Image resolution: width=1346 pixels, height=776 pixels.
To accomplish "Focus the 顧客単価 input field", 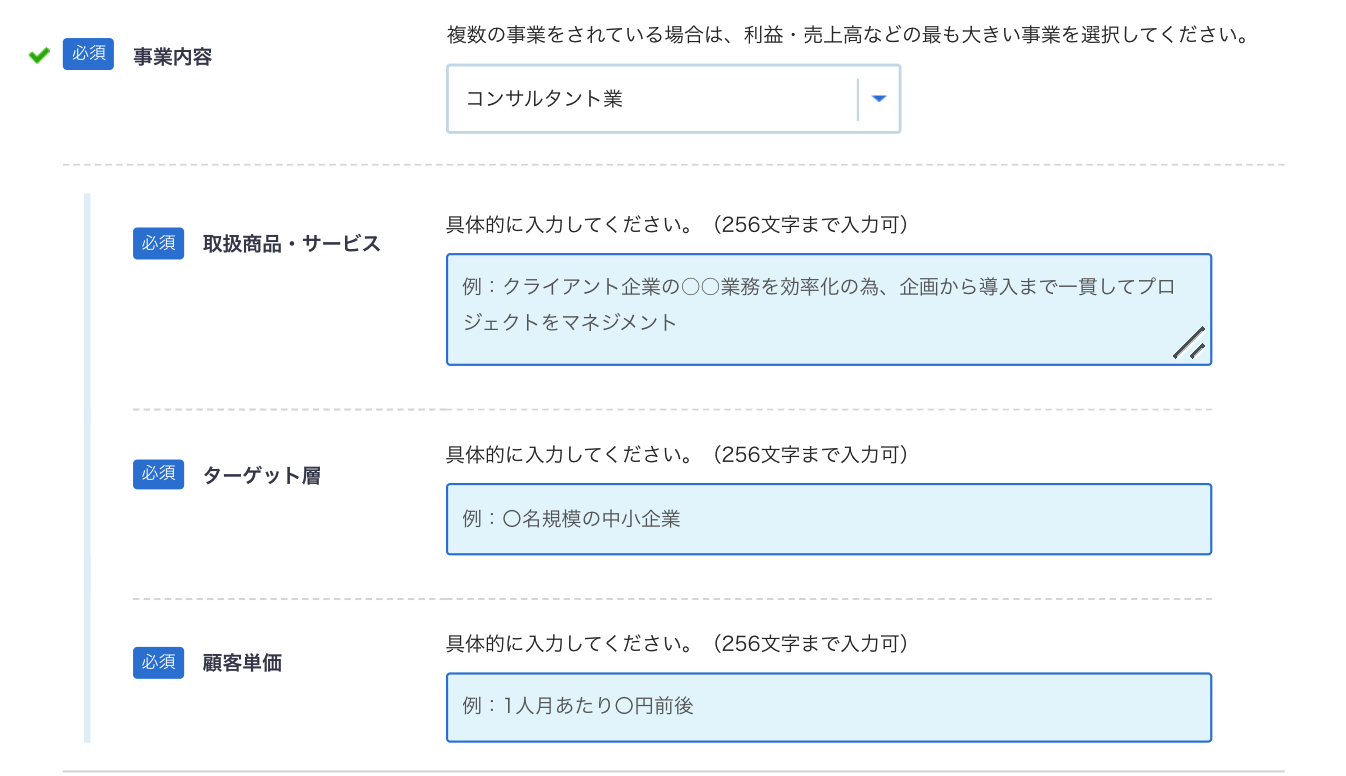I will [x=828, y=707].
